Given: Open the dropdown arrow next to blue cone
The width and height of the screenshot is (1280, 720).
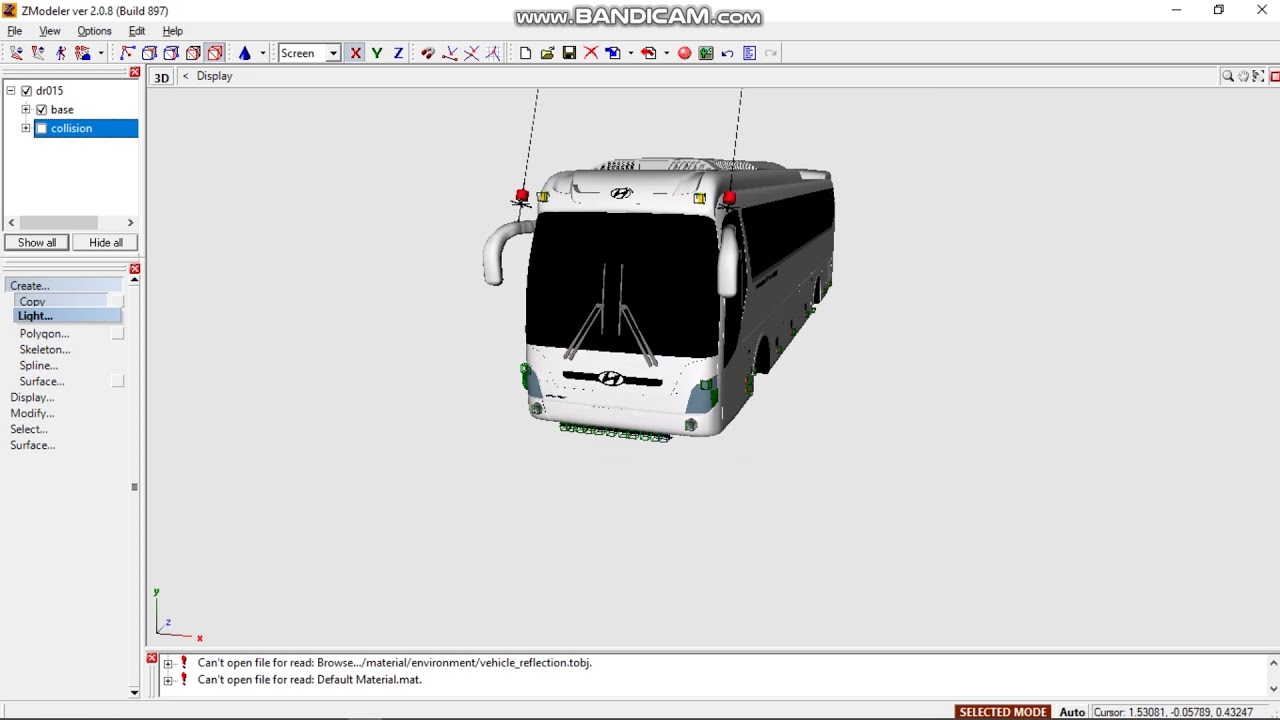Looking at the screenshot, I should point(263,53).
